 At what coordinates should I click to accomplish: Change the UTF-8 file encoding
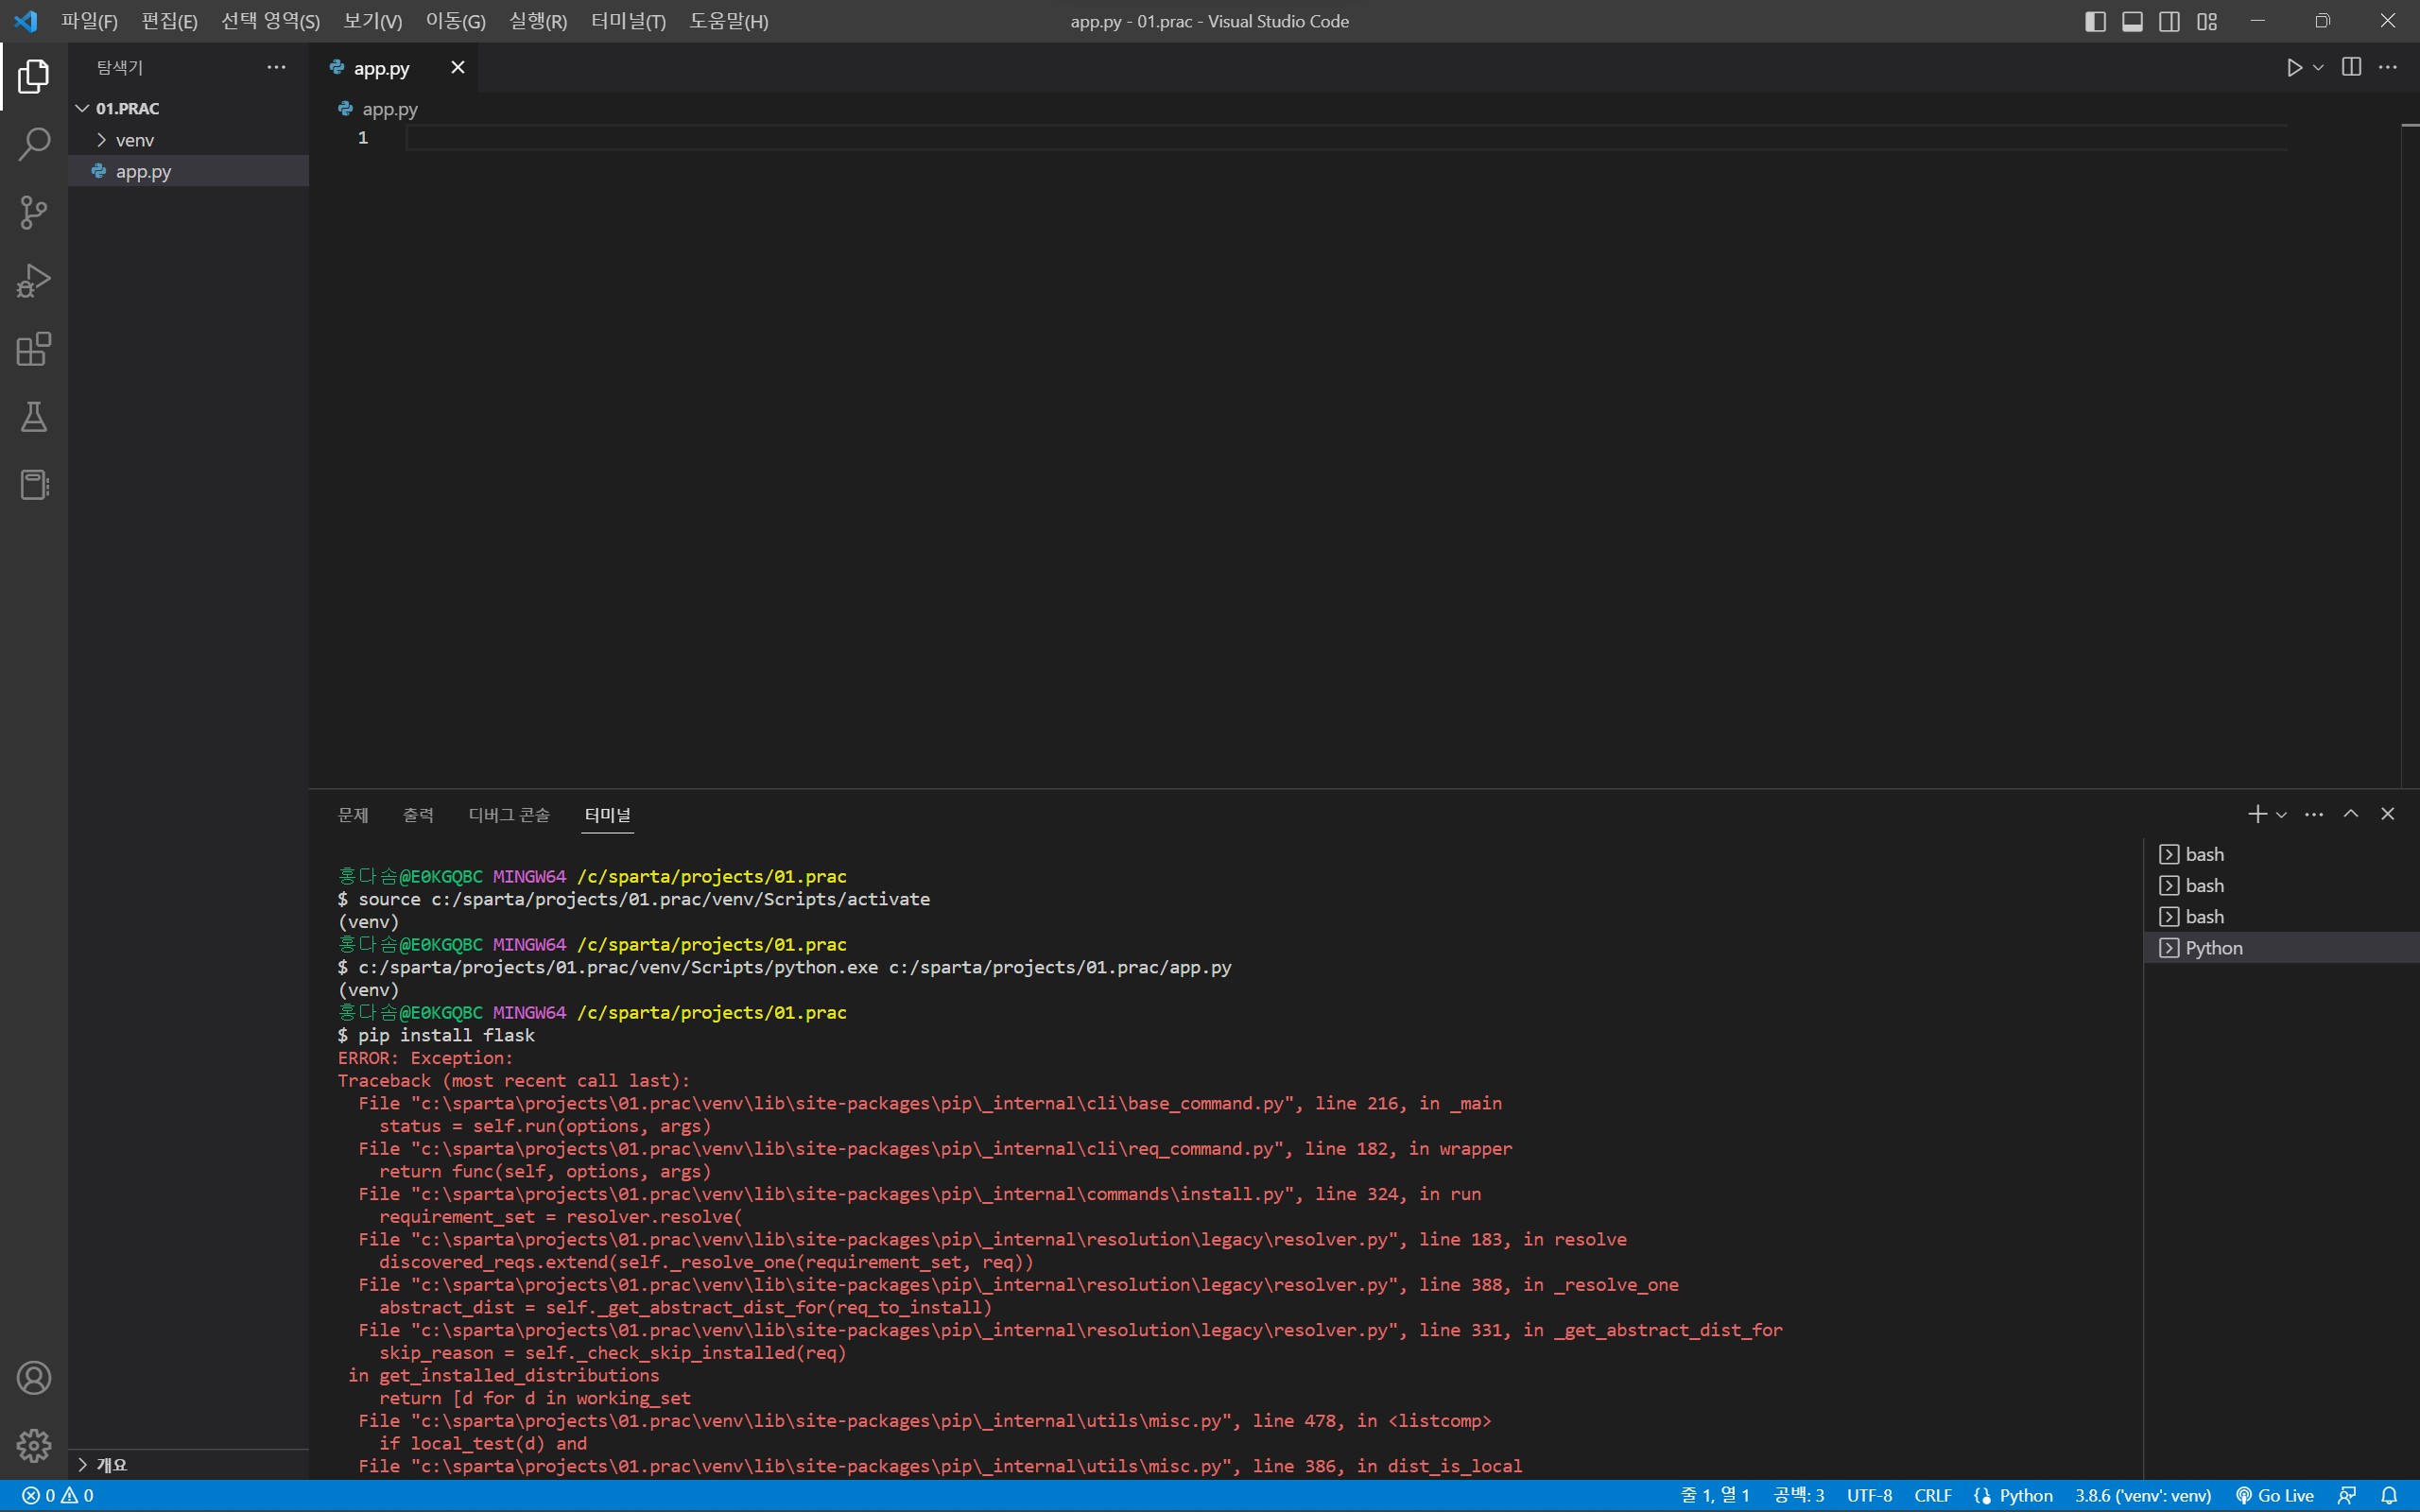(1869, 1496)
